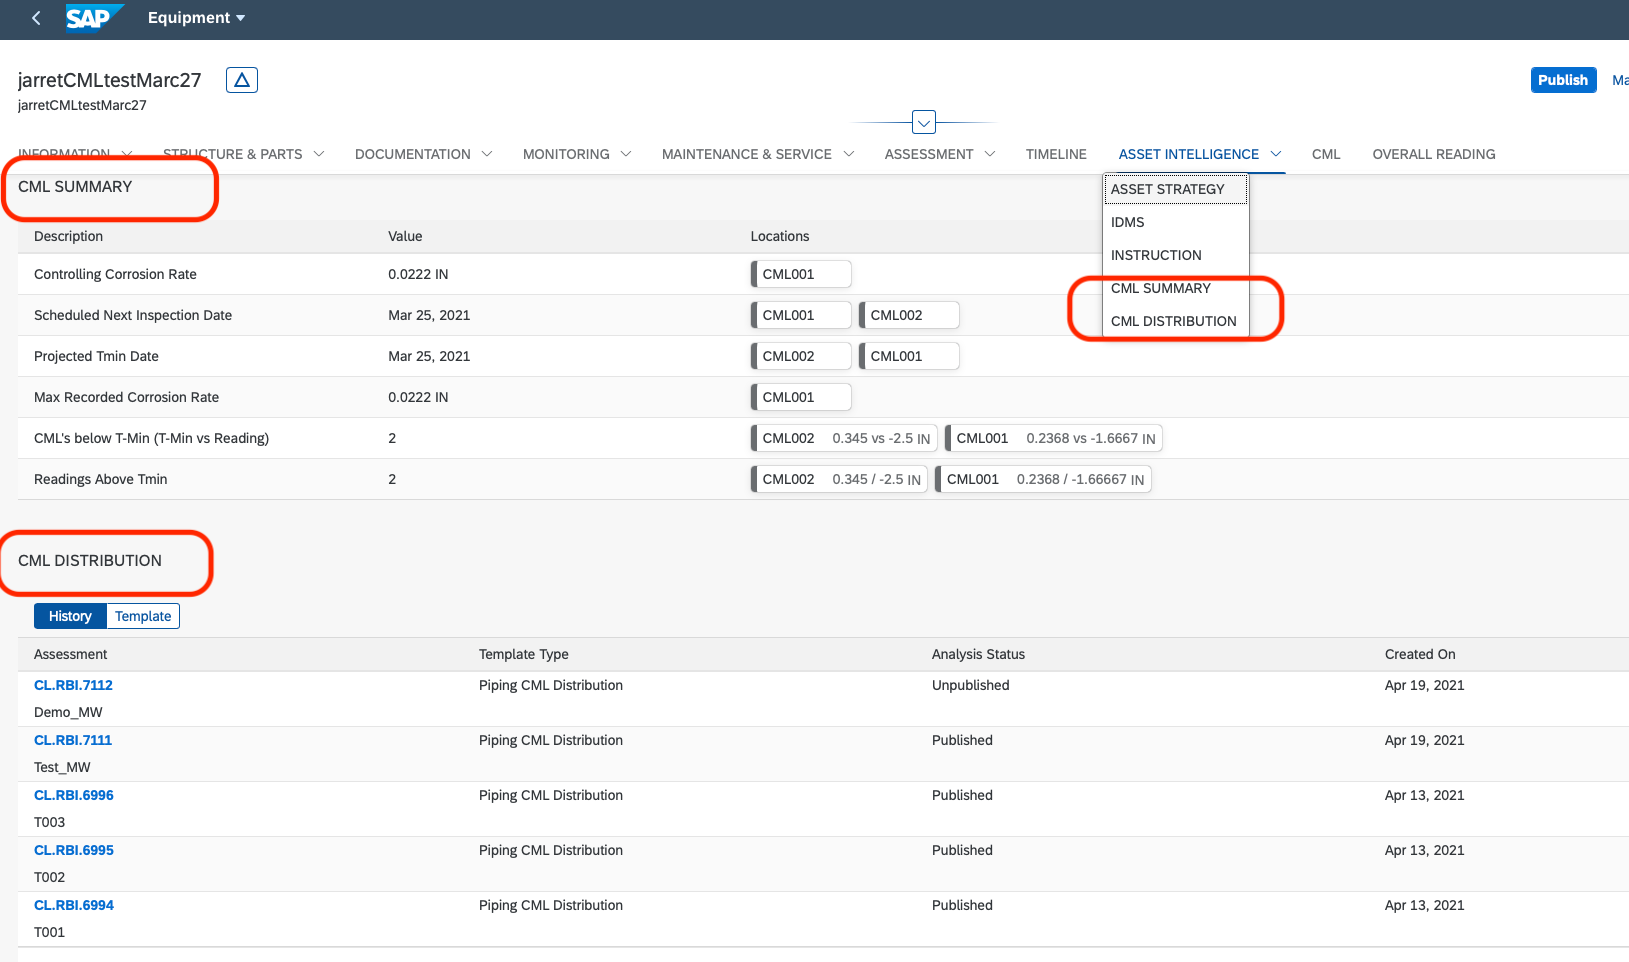Expand the Assessment tab chevron
The height and width of the screenshot is (962, 1629).
point(990,154)
